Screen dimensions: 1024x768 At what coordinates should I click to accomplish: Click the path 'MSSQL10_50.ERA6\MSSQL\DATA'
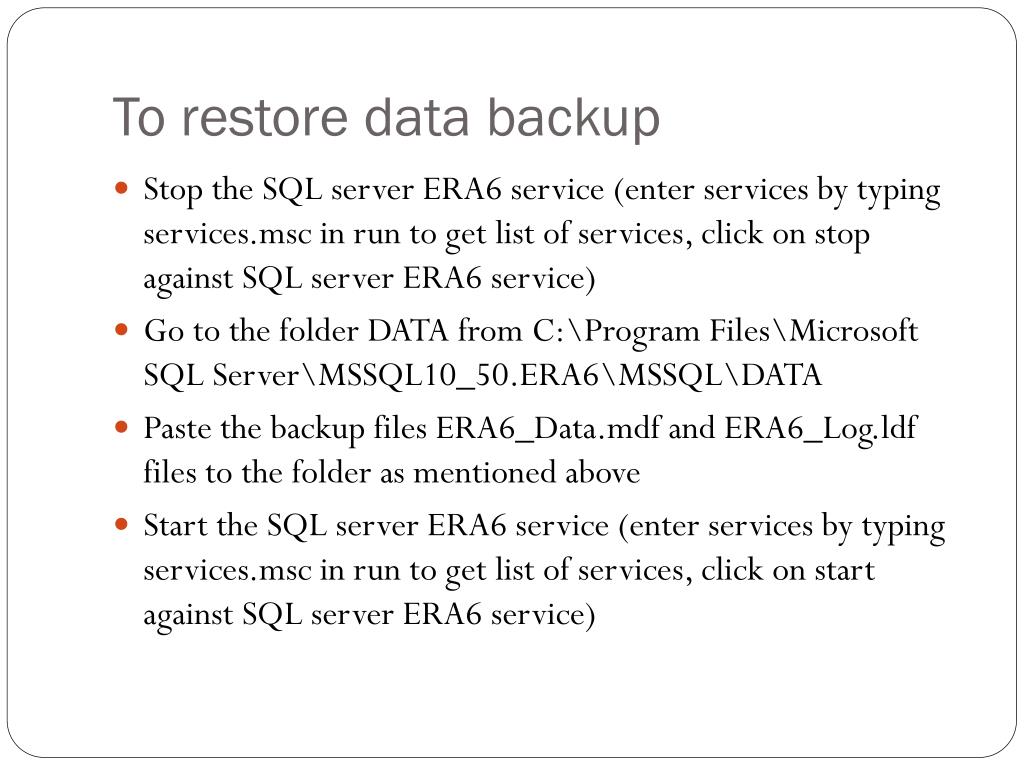pos(569,377)
